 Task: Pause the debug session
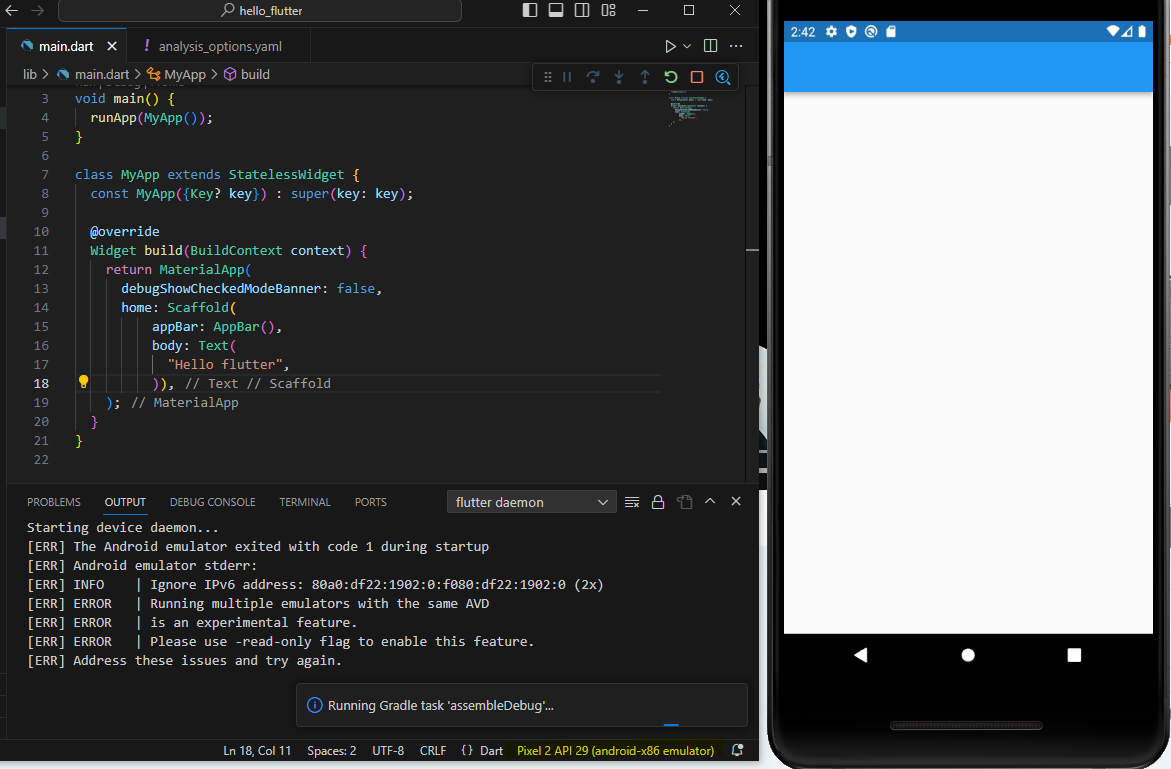(568, 77)
